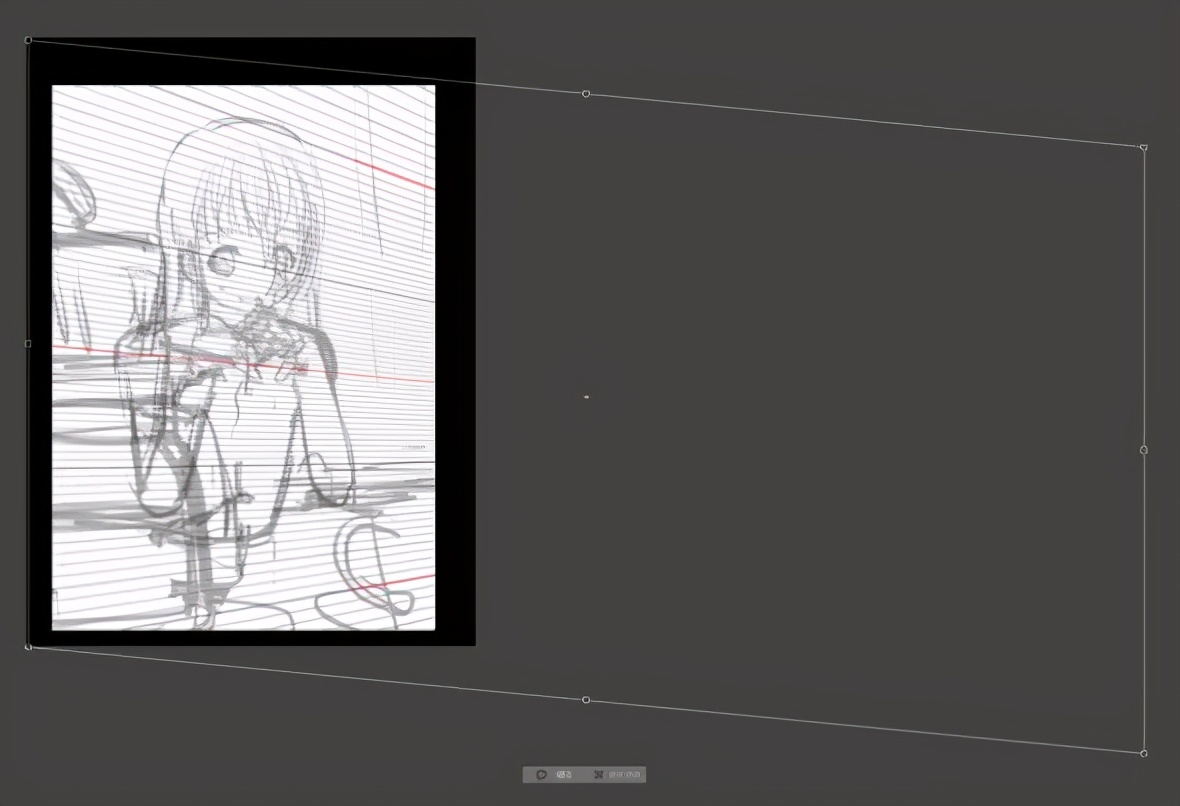Click the bottom-left corner transform handle
The width and height of the screenshot is (1180, 806).
29,646
